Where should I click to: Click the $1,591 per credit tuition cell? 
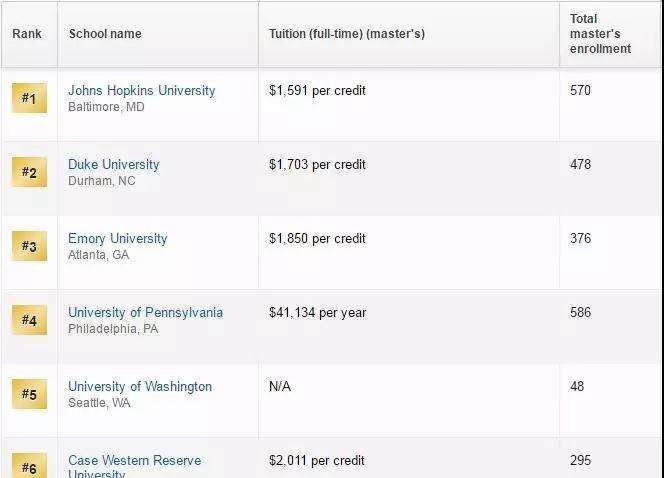(317, 90)
